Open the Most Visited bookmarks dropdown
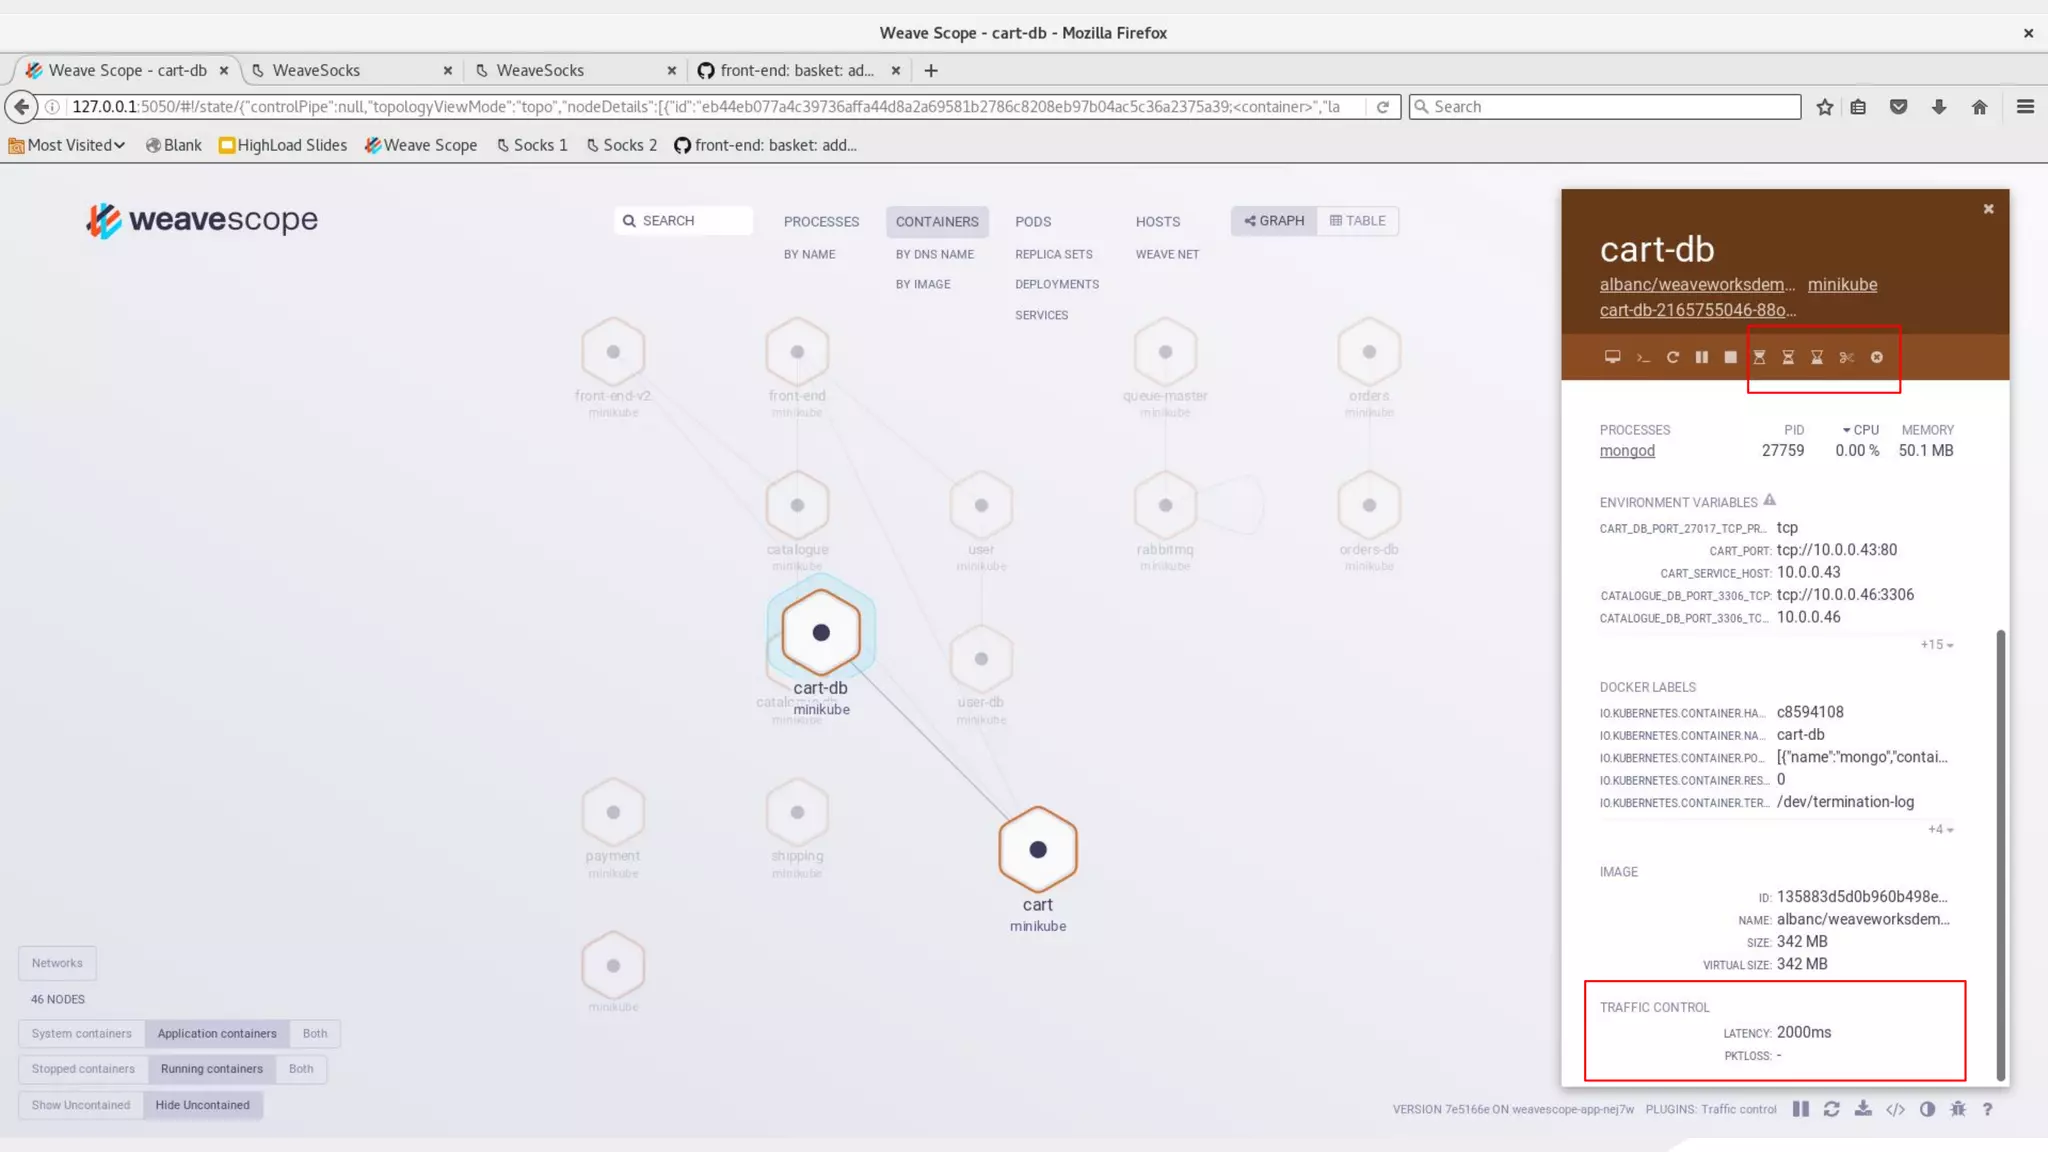2048x1152 pixels. 68,145
